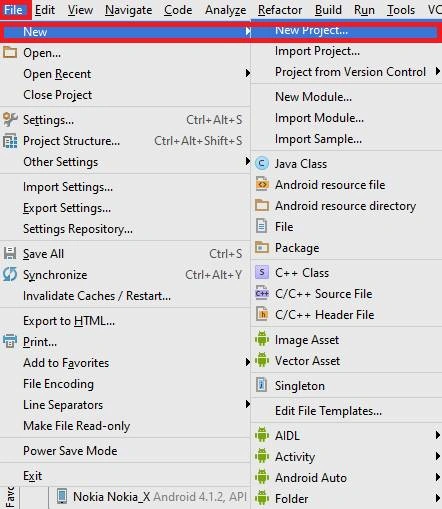Expand the Project from Version Control submenu
442x509 pixels.
(346, 72)
